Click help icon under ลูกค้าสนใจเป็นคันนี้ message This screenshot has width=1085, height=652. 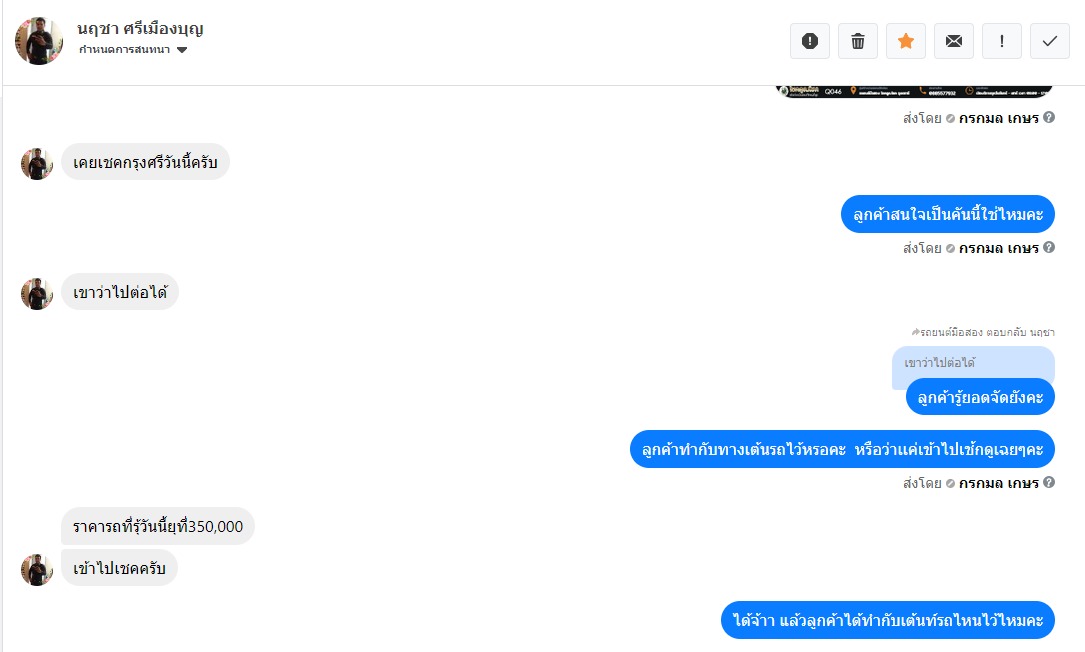[x=1049, y=247]
